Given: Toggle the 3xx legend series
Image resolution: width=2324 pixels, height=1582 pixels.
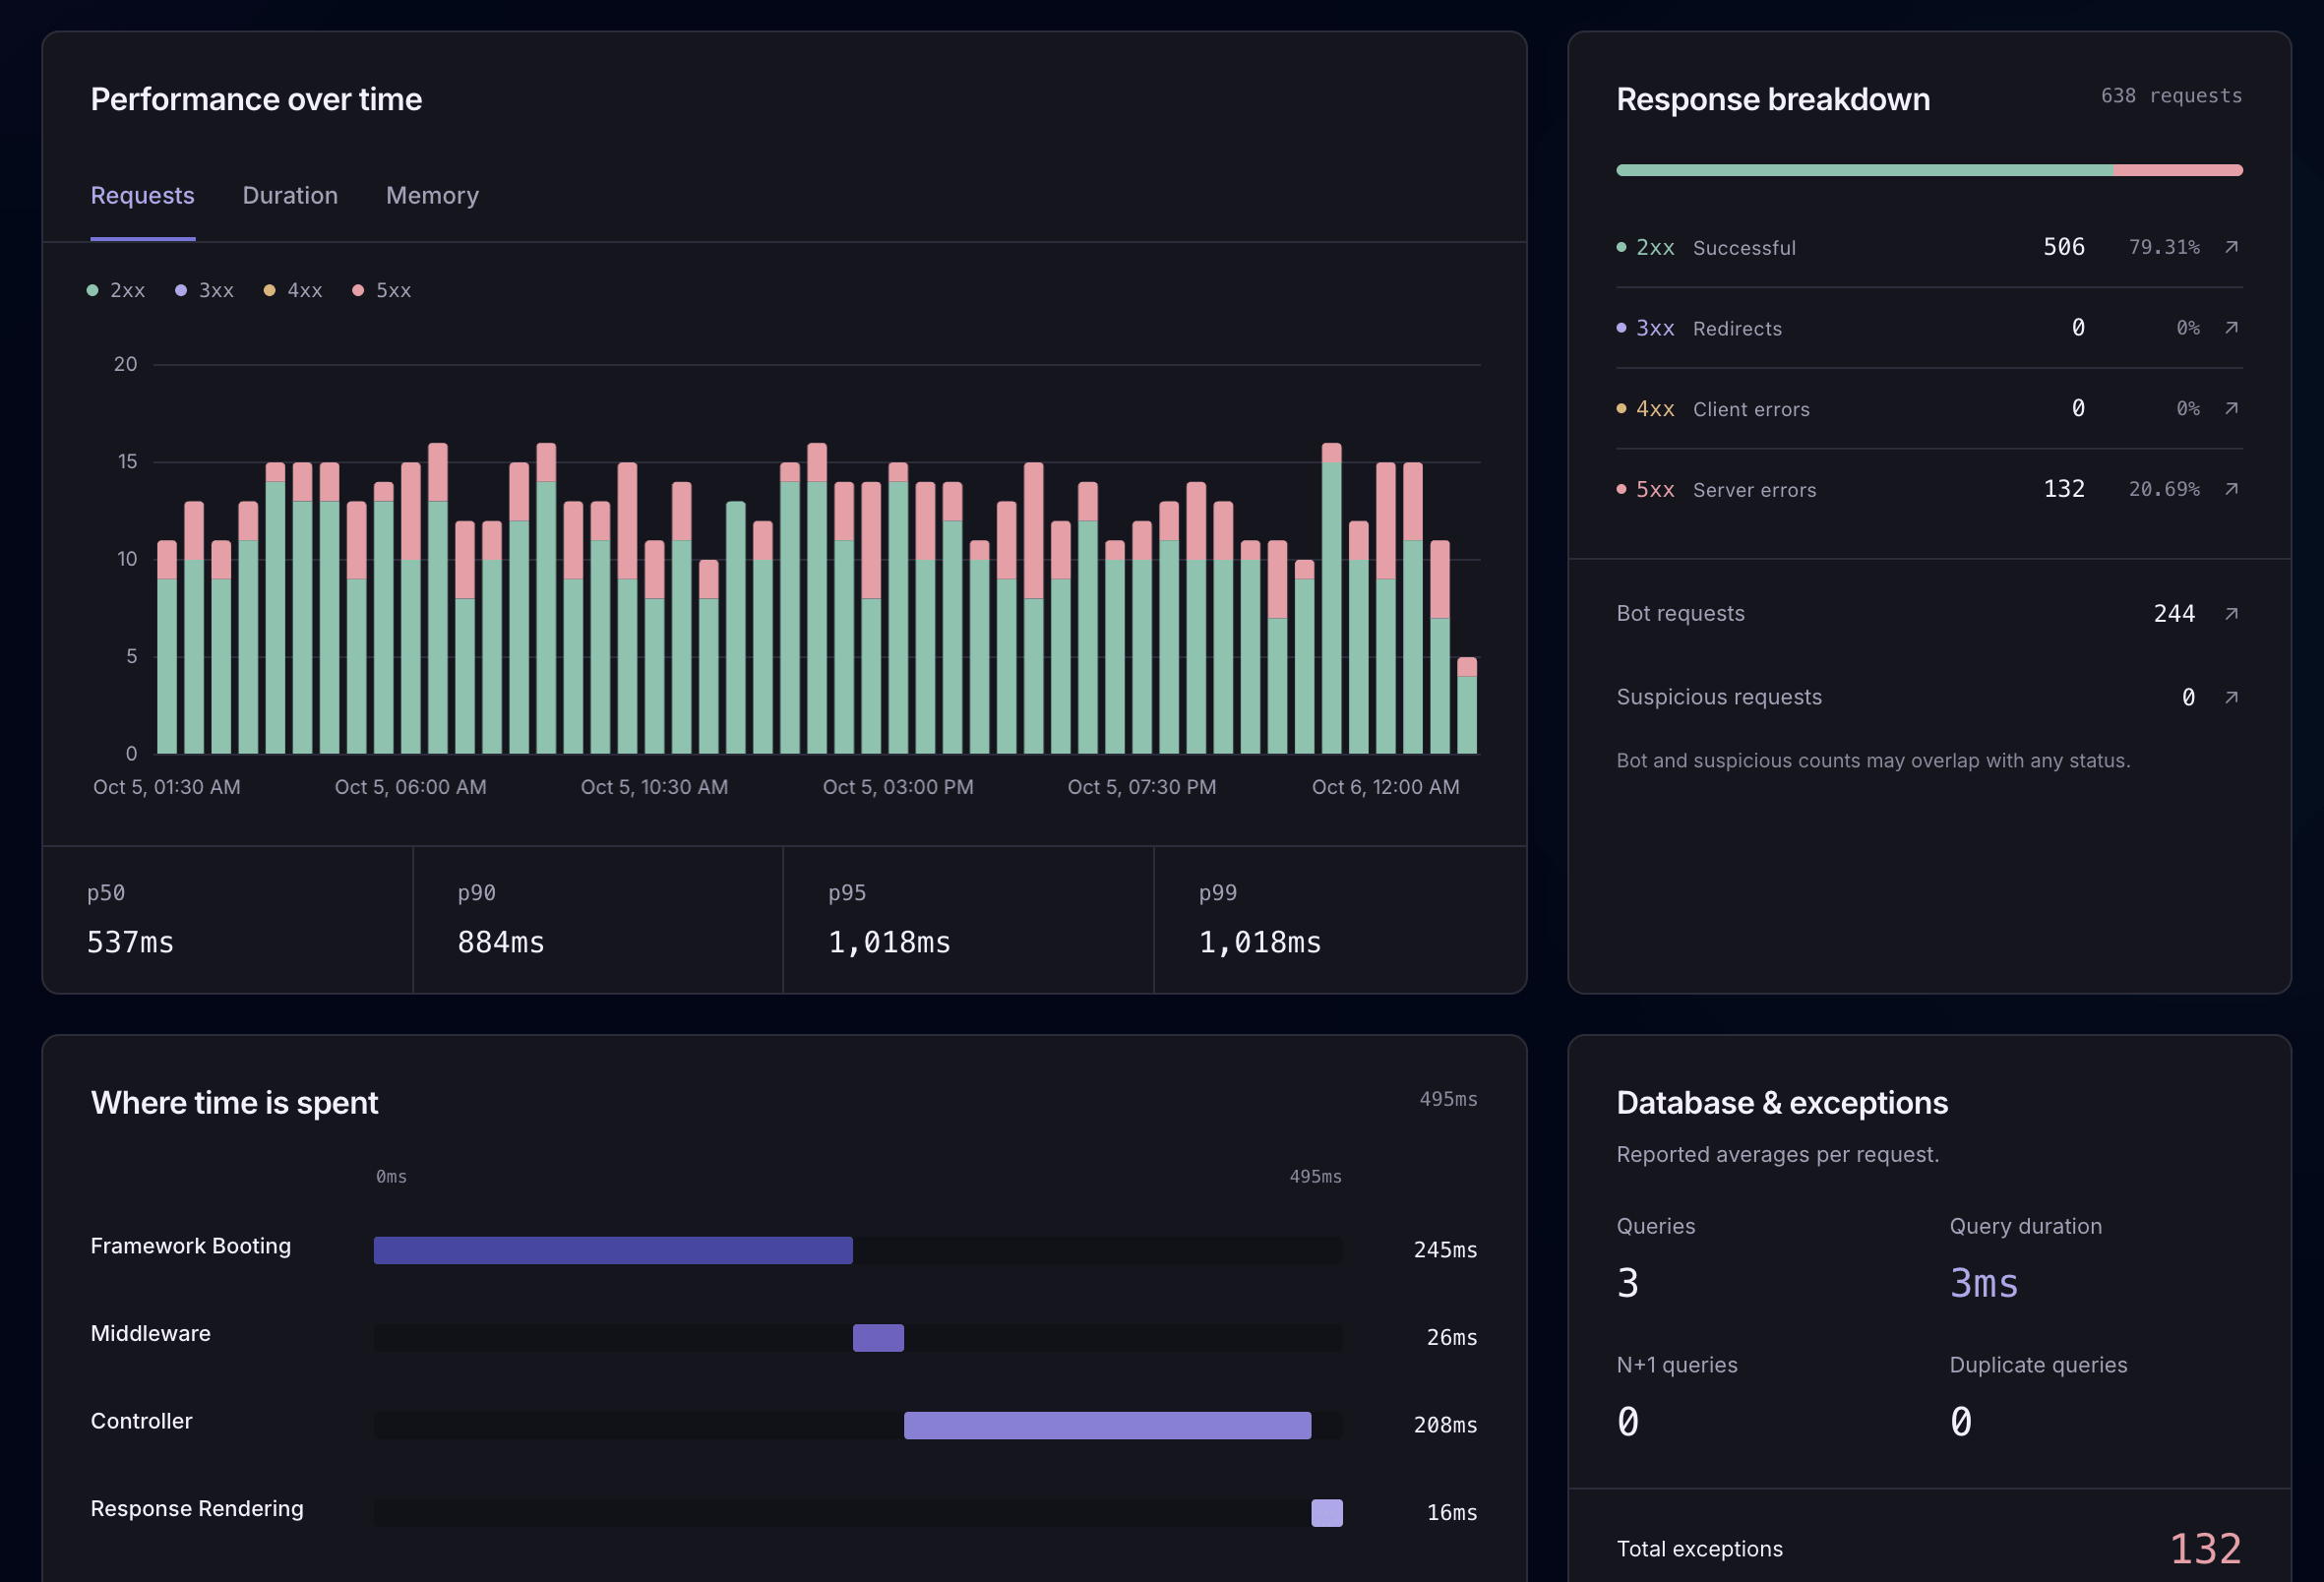Looking at the screenshot, I should point(205,290).
